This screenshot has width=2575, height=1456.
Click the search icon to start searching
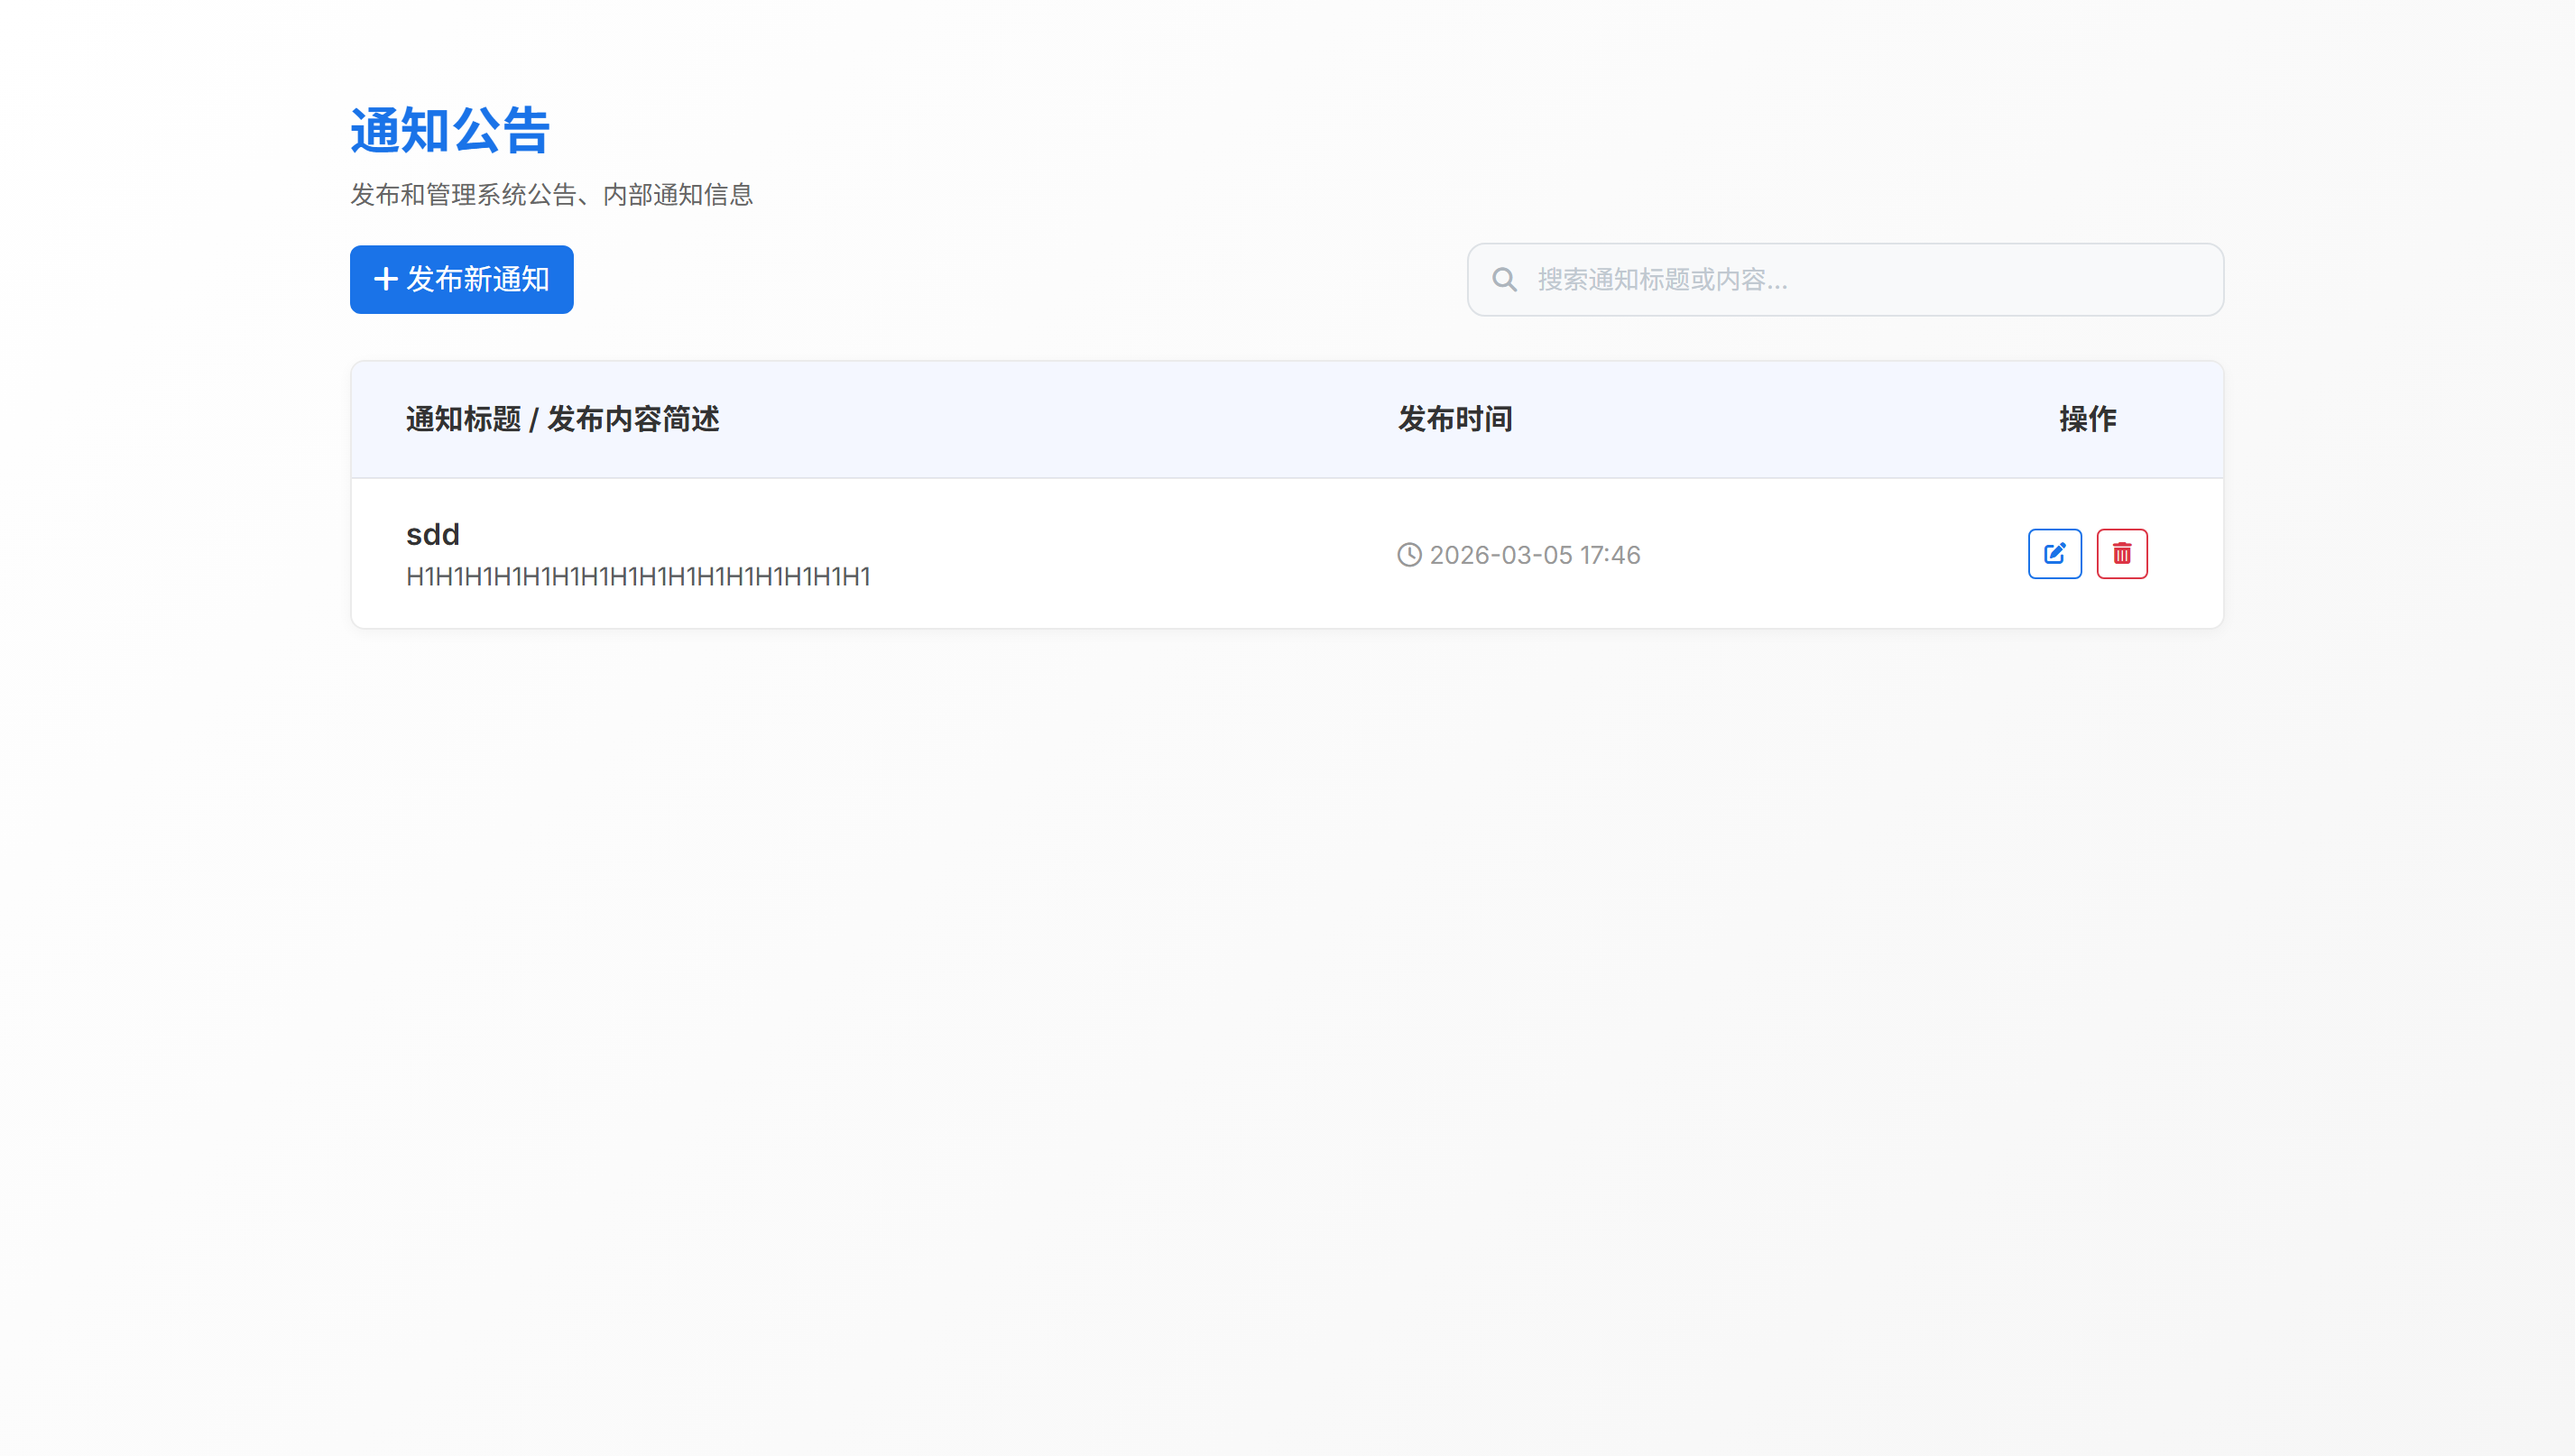point(1504,279)
